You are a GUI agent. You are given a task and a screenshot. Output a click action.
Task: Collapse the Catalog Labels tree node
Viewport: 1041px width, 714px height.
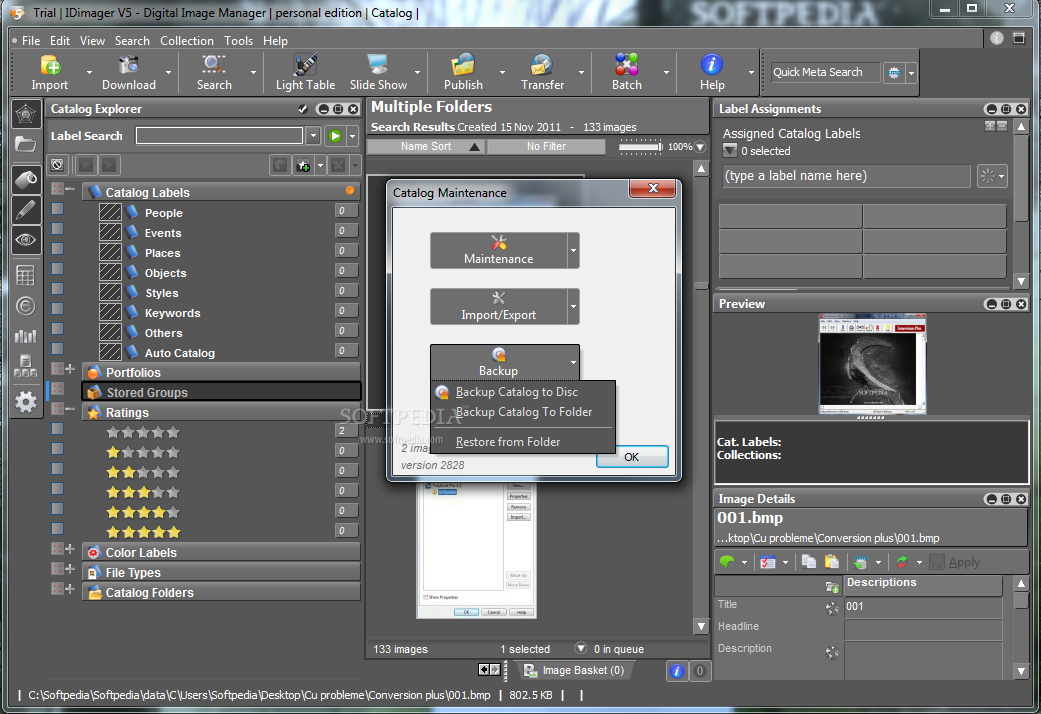(x=70, y=189)
